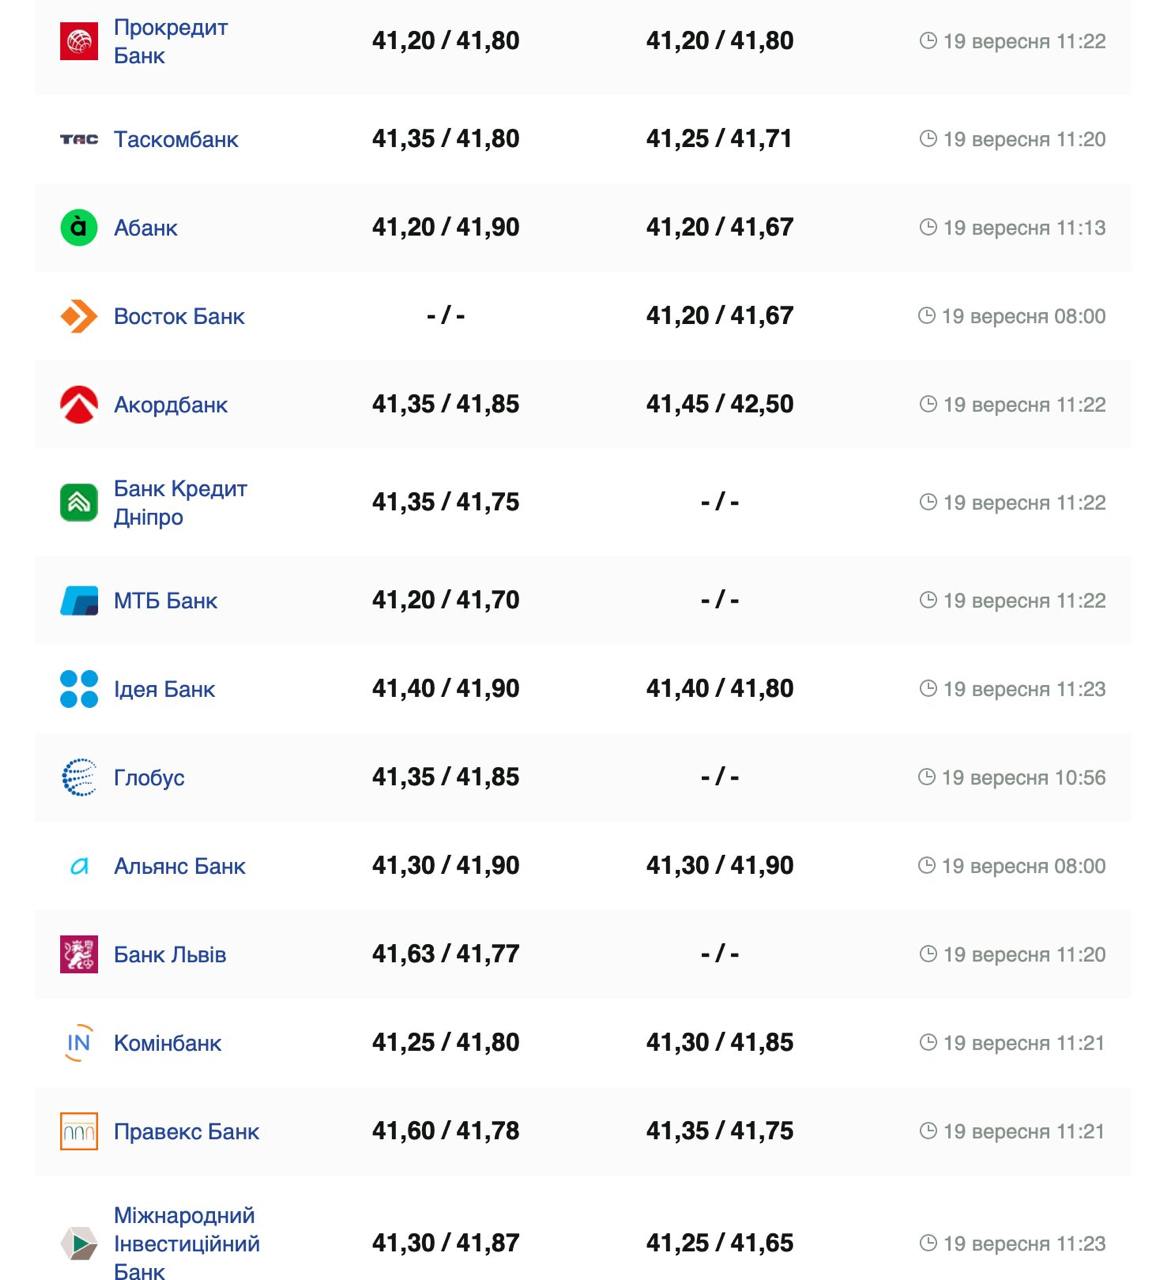Click the Банк Львів lion logo icon
Screen dimensions: 1164x1280
[x=79, y=955]
